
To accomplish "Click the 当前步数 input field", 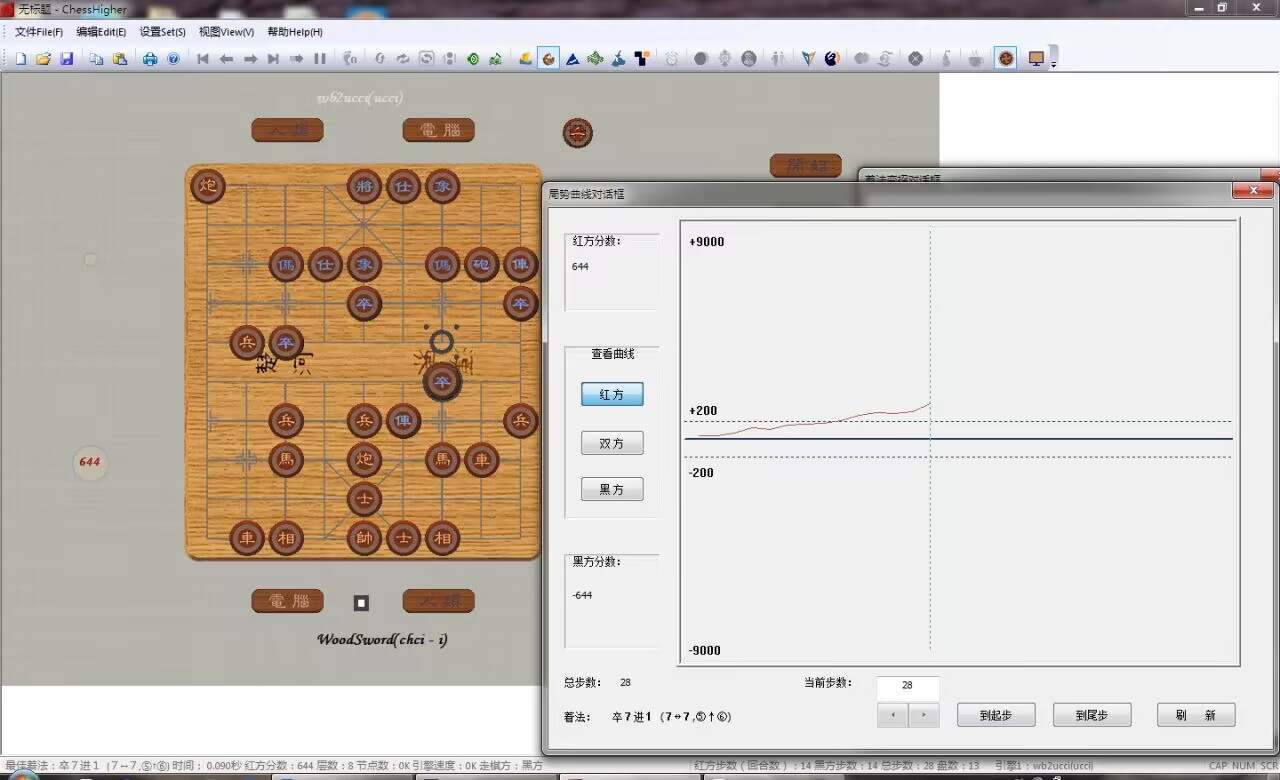I will 907,687.
